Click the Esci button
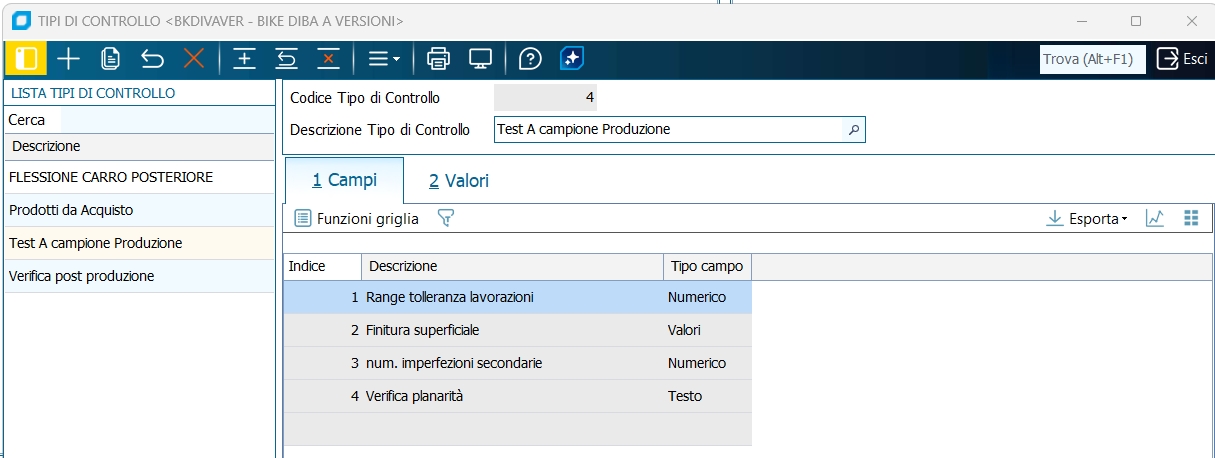The height and width of the screenshot is (458, 1215). click(1182, 59)
